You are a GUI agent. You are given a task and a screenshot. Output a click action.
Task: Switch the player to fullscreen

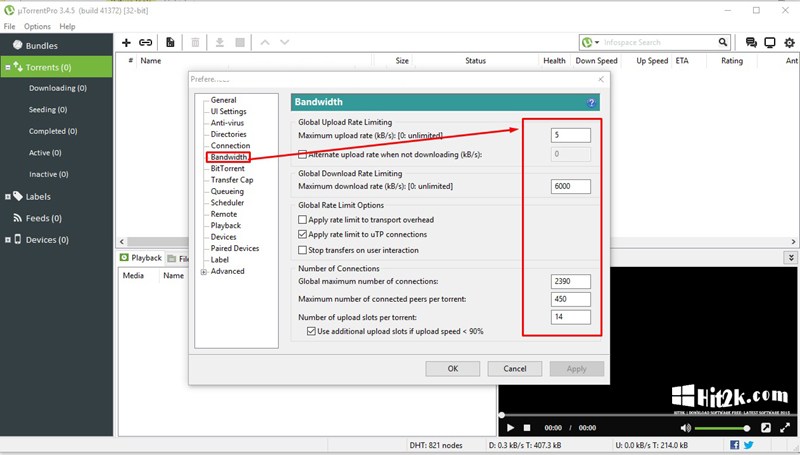point(785,427)
